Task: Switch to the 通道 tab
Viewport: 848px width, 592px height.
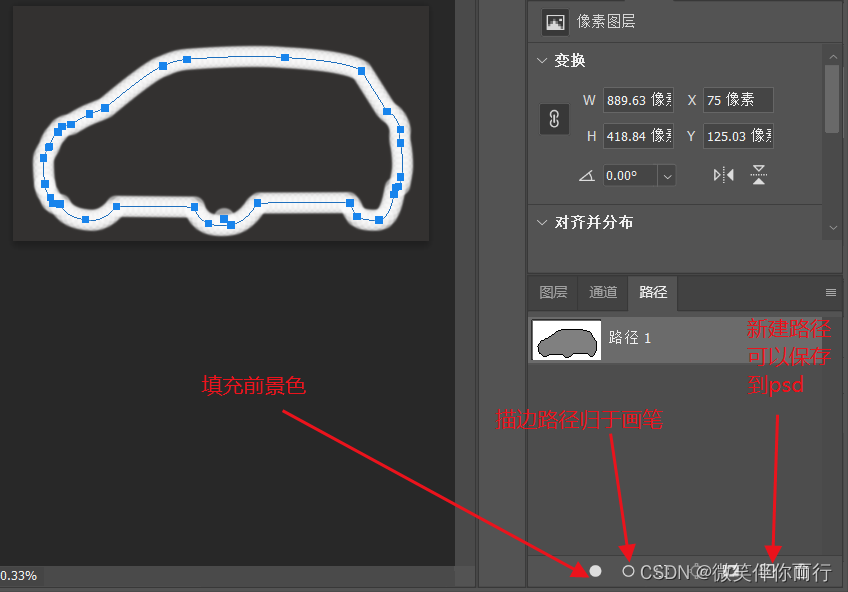Action: pos(603,292)
